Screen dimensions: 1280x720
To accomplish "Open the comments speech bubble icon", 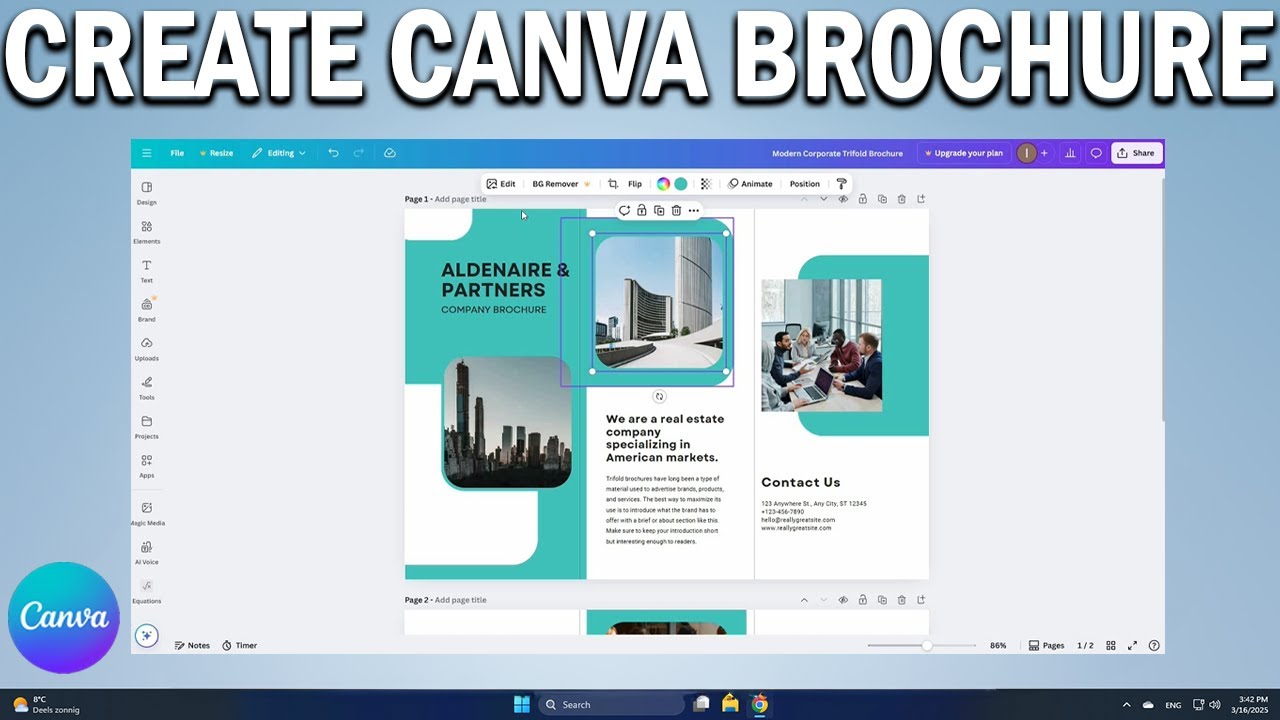I will (x=1096, y=153).
